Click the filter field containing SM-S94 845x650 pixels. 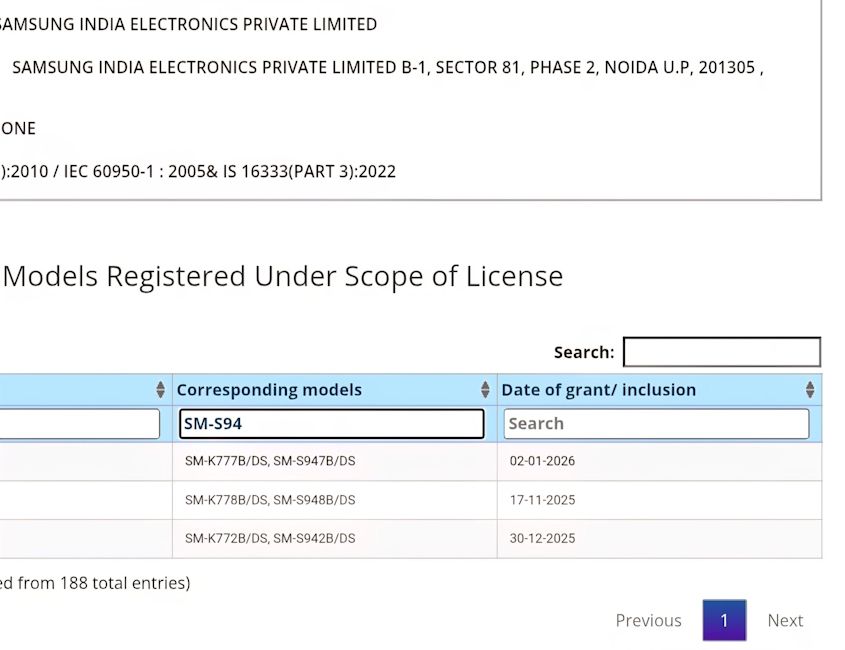coord(331,424)
